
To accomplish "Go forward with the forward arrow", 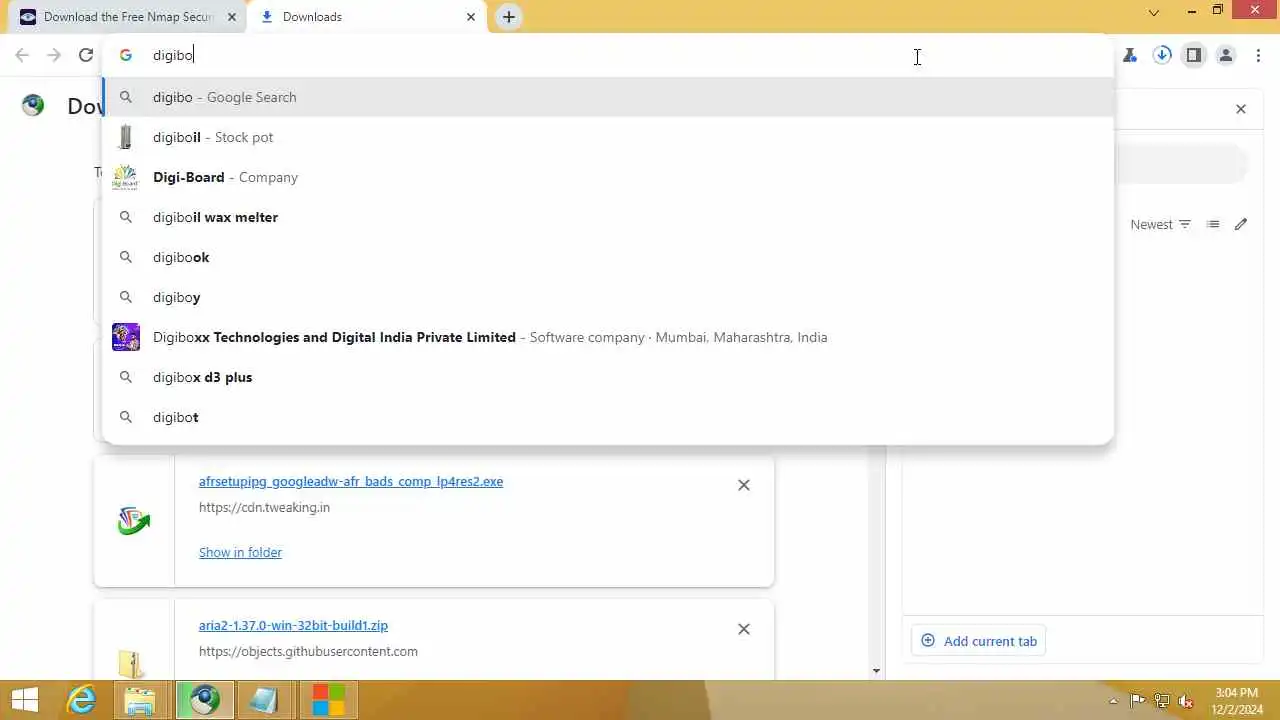I will point(54,56).
